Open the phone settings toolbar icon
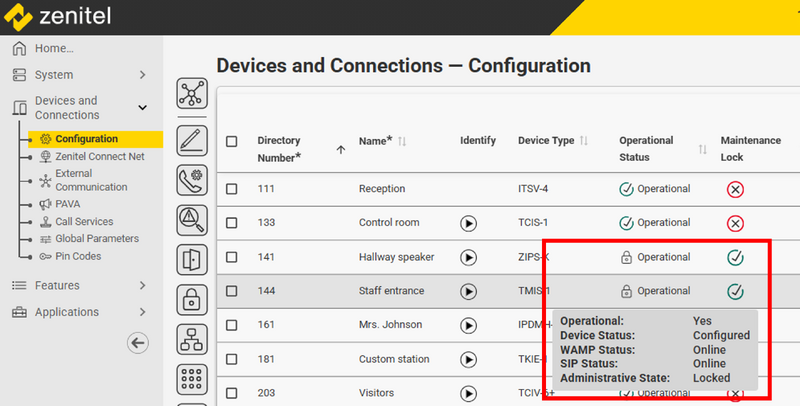This screenshot has width=800, height=406. (x=192, y=180)
